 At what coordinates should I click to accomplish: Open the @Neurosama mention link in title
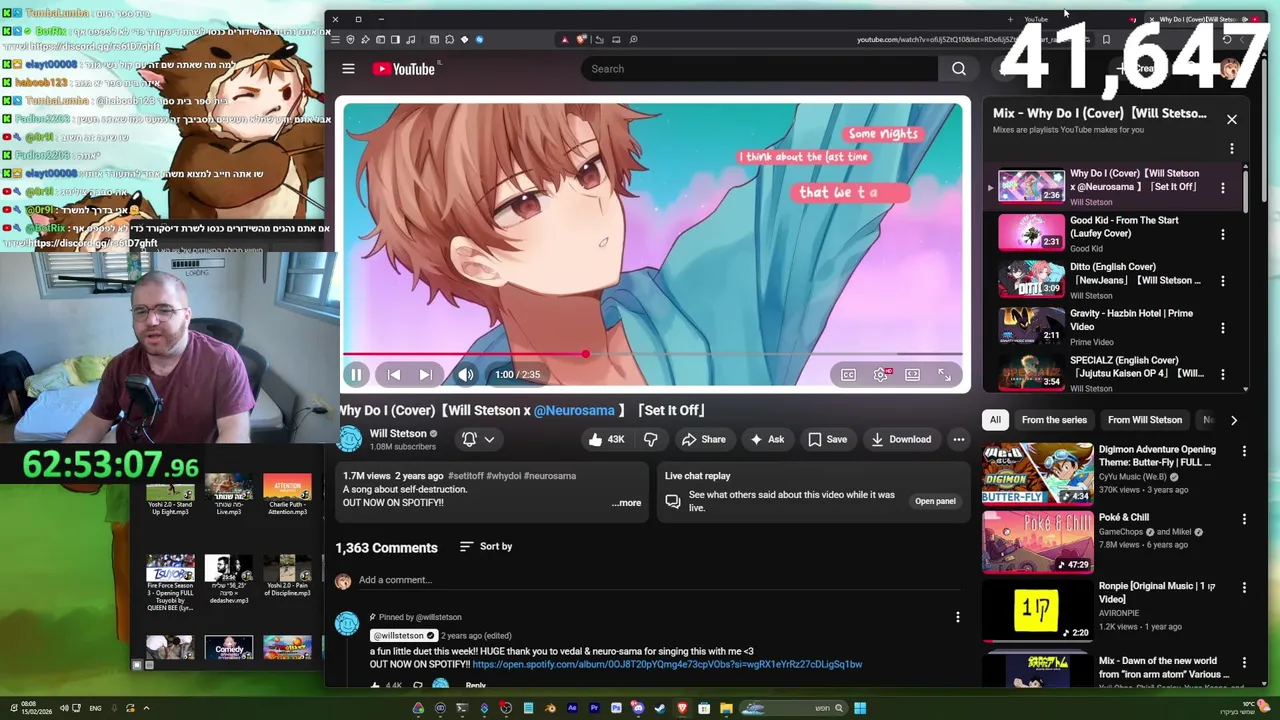574,410
